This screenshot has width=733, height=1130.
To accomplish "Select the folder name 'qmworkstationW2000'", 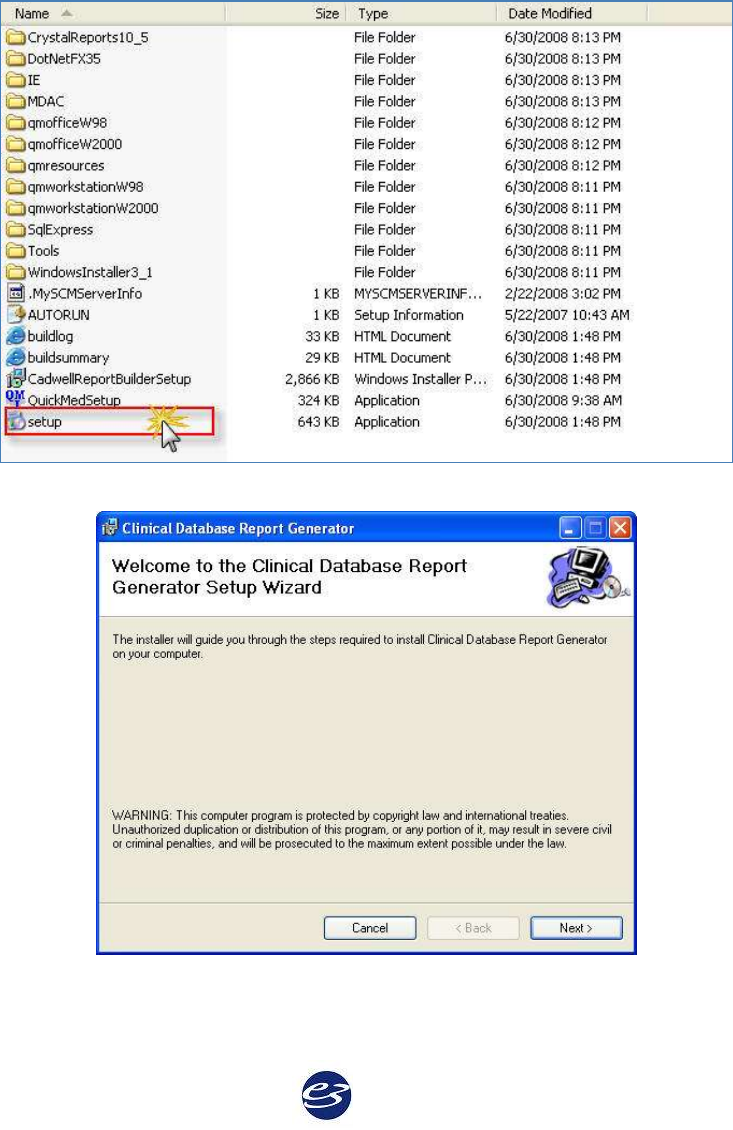I will (93, 208).
